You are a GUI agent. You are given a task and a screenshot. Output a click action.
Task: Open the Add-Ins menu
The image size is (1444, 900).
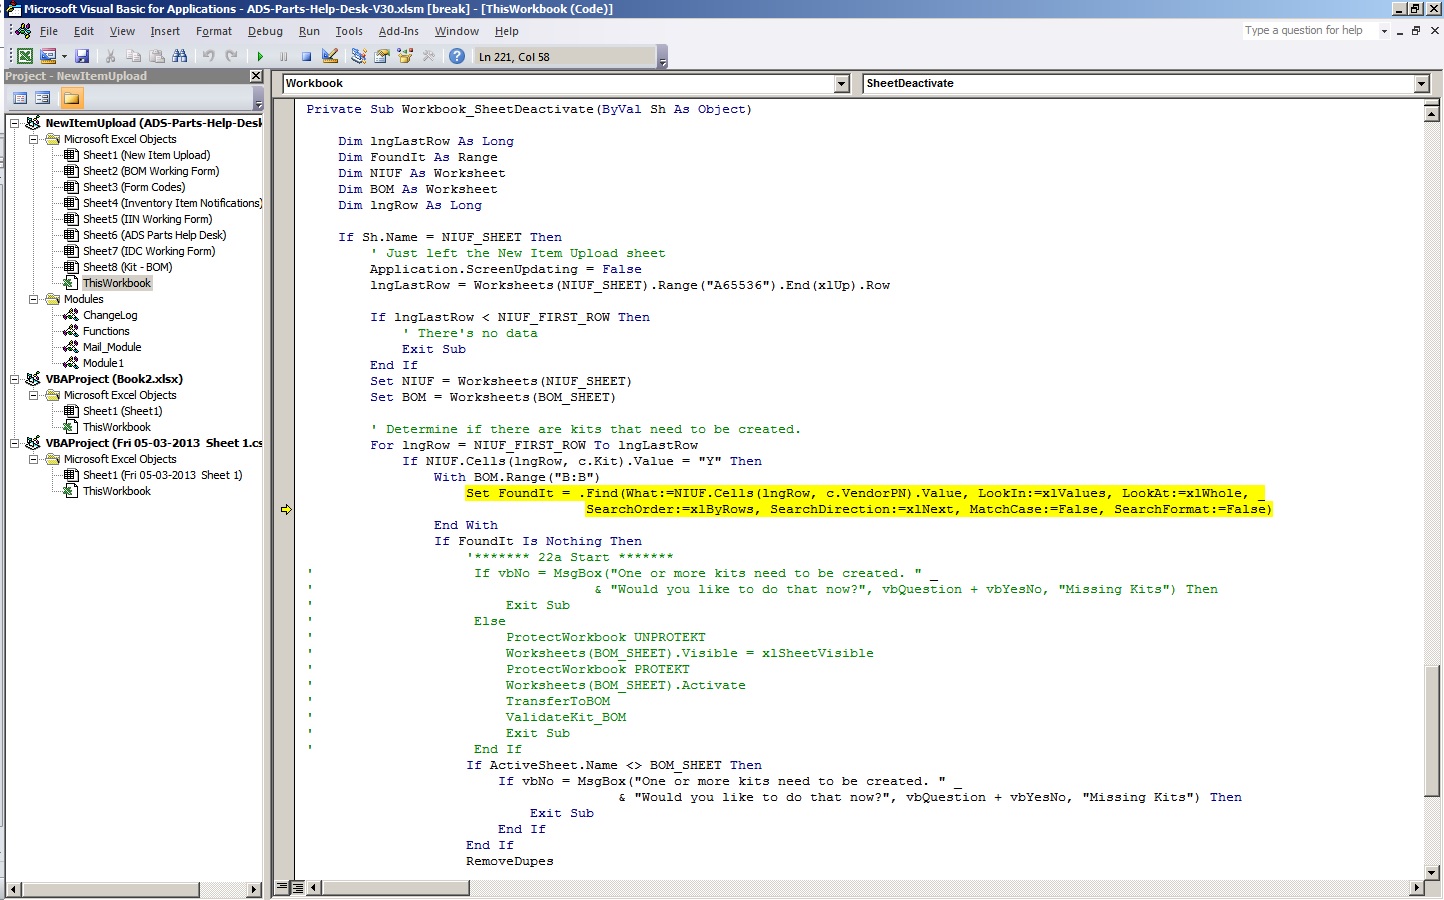[x=399, y=31]
